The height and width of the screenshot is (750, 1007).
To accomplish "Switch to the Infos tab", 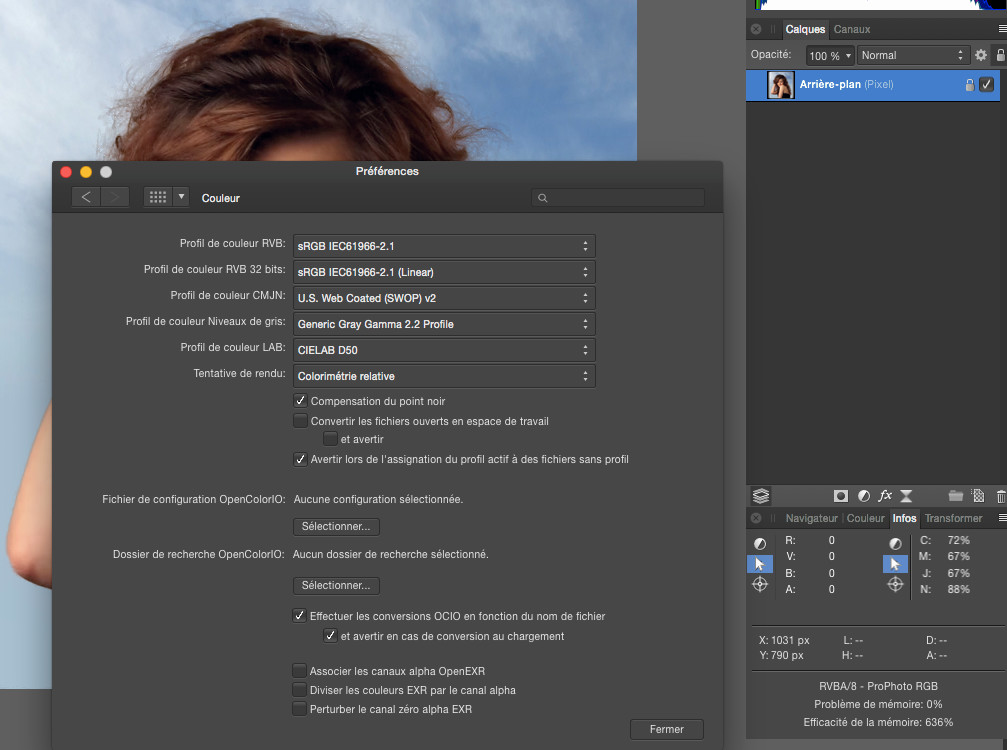I will pyautogui.click(x=904, y=518).
